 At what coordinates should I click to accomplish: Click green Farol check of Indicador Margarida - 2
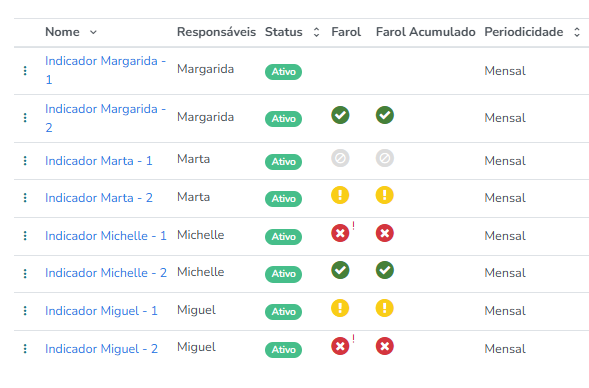pos(340,115)
